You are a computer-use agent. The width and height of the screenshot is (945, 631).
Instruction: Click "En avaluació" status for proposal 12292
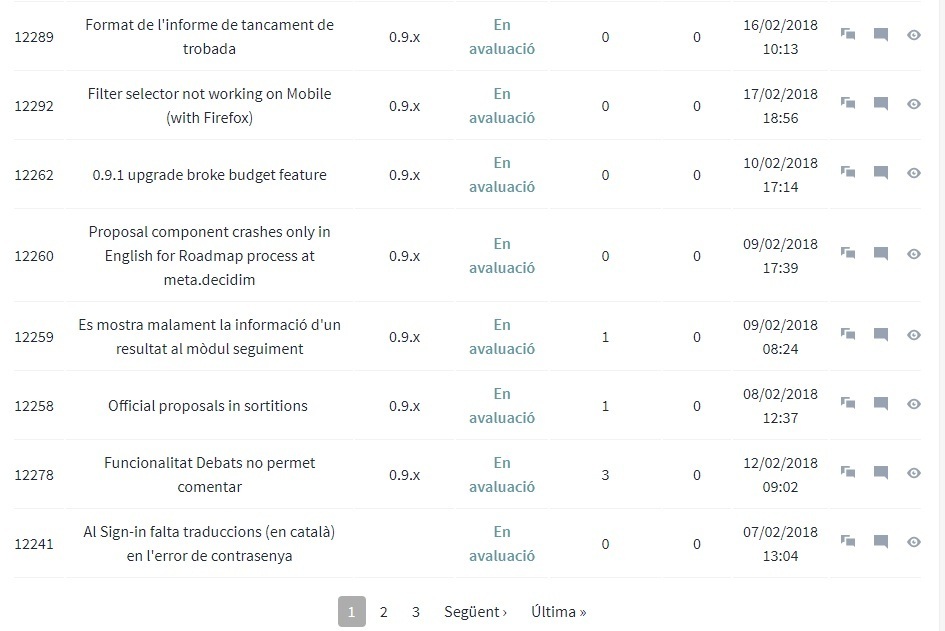pos(502,106)
